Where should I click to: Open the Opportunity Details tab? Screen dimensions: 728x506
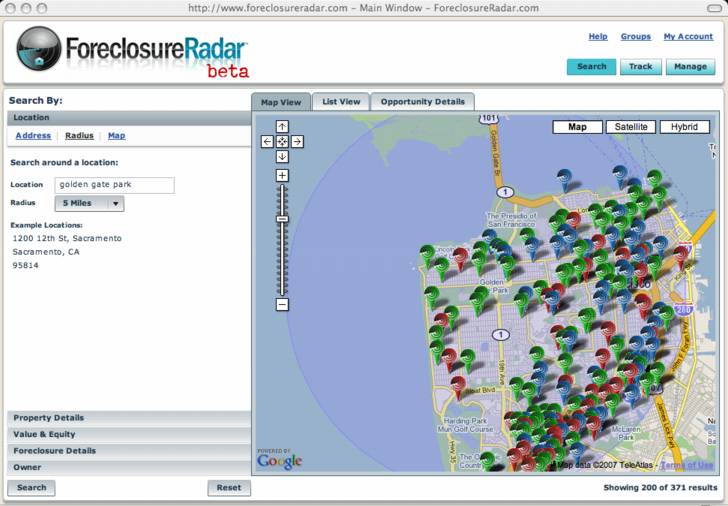point(422,102)
